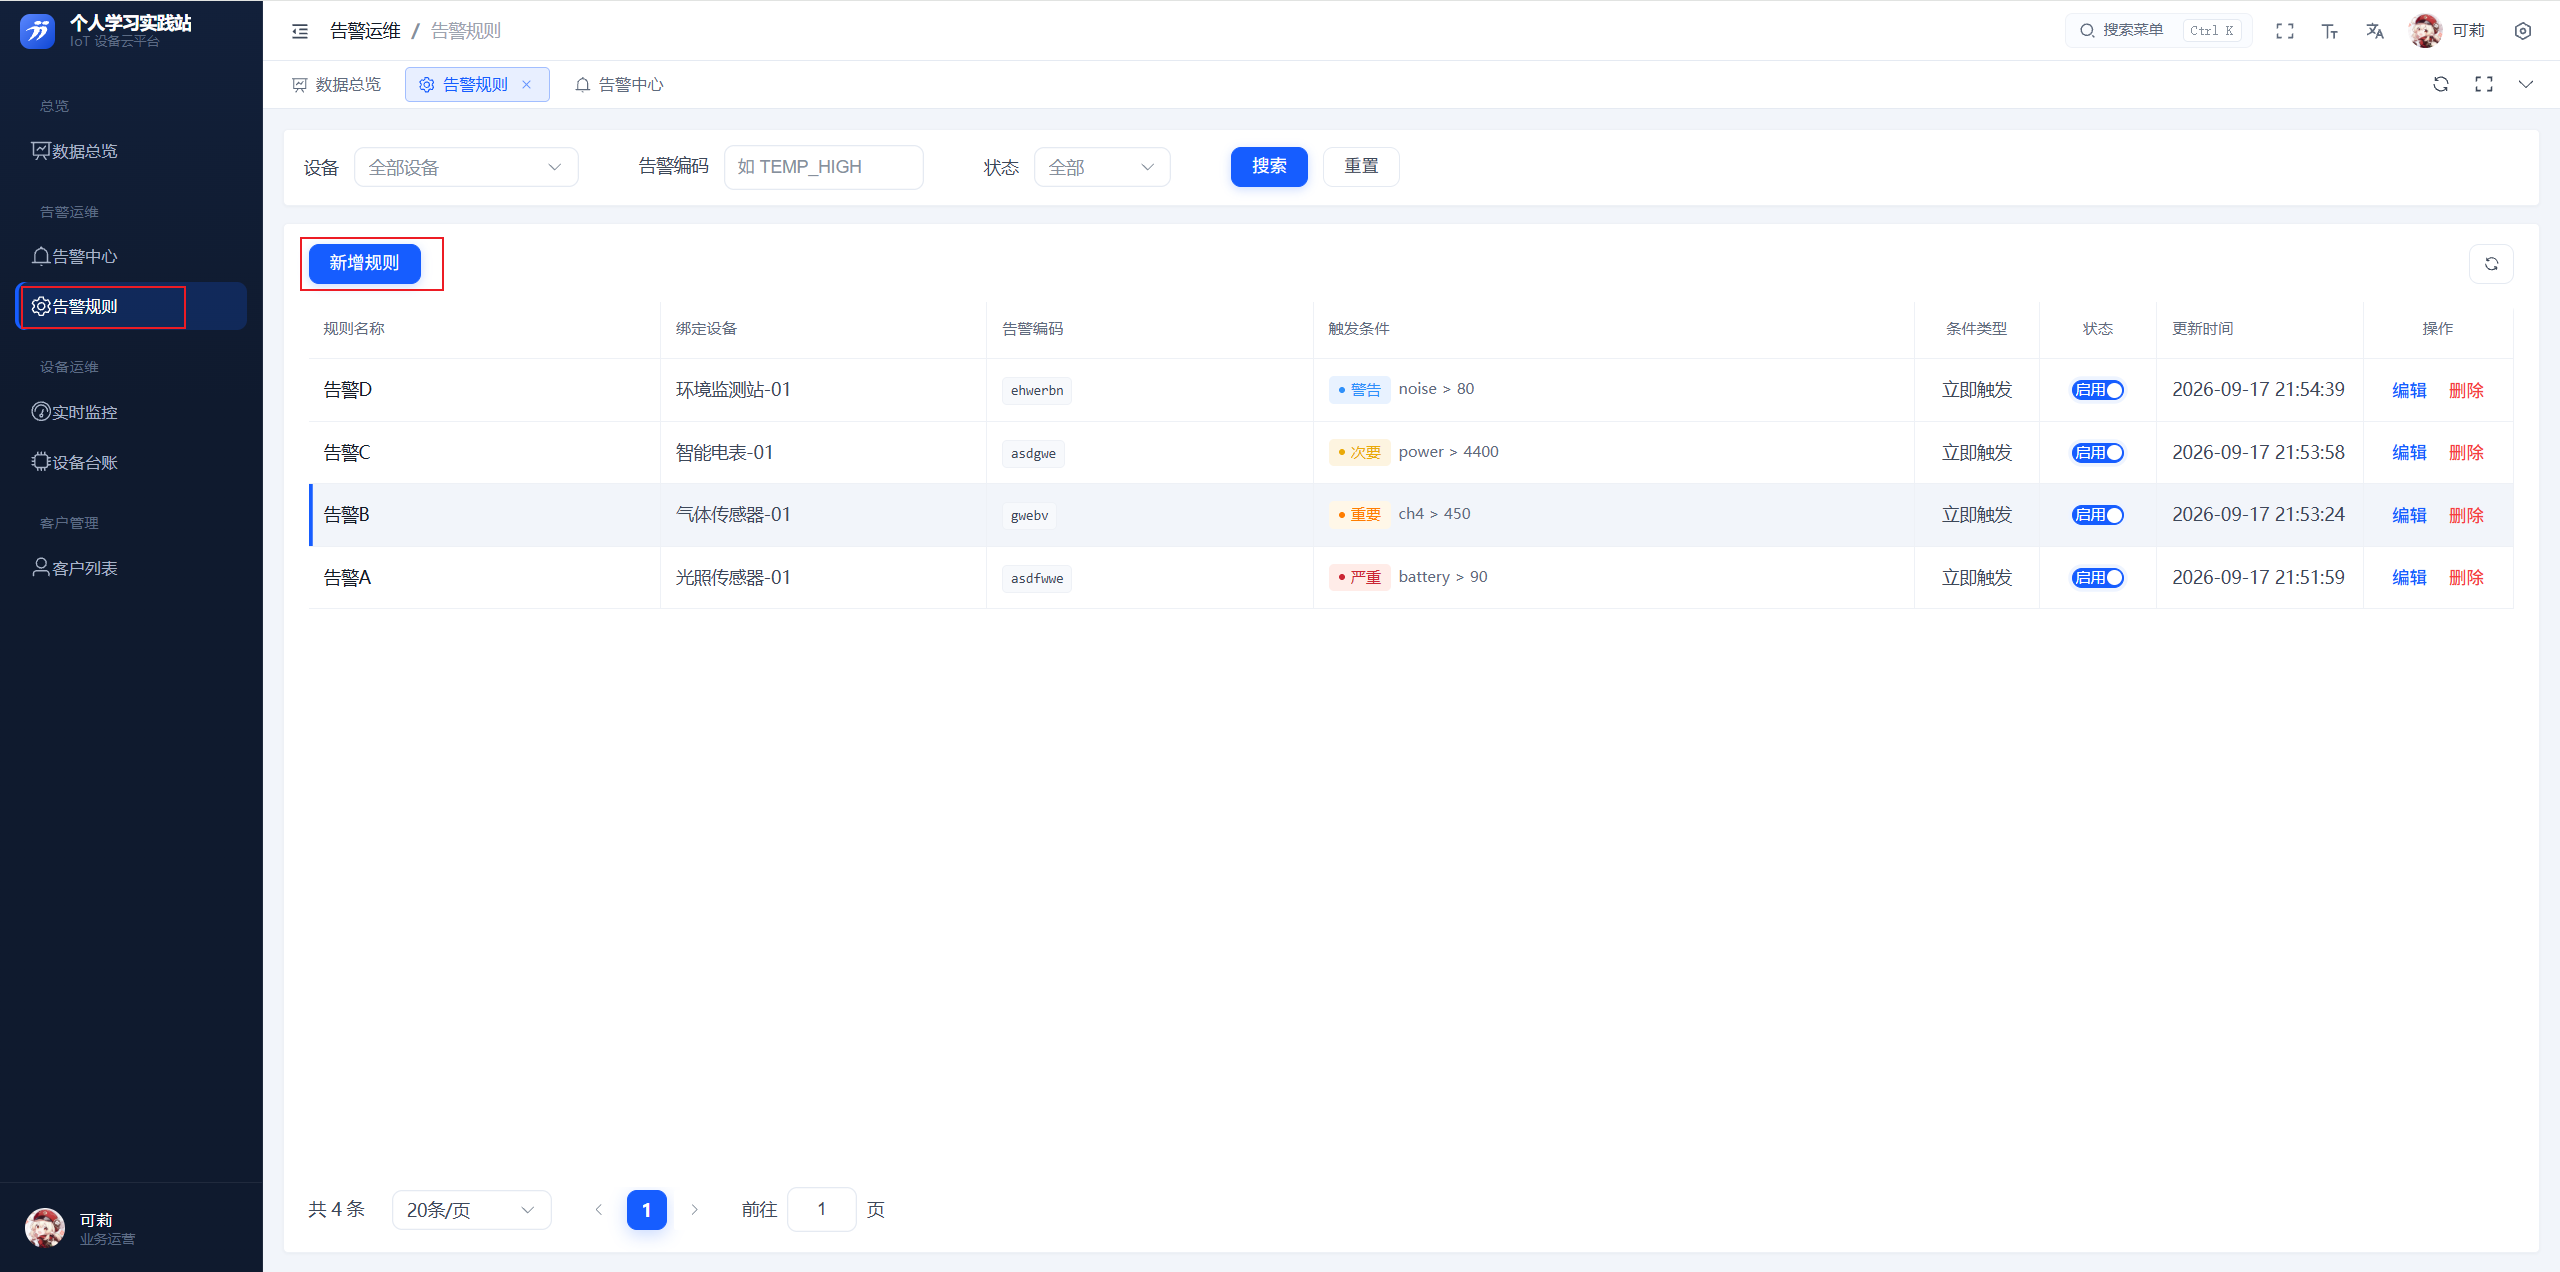The height and width of the screenshot is (1272, 2560).
Task: Focus the 告警编码 input field
Action: (x=823, y=167)
